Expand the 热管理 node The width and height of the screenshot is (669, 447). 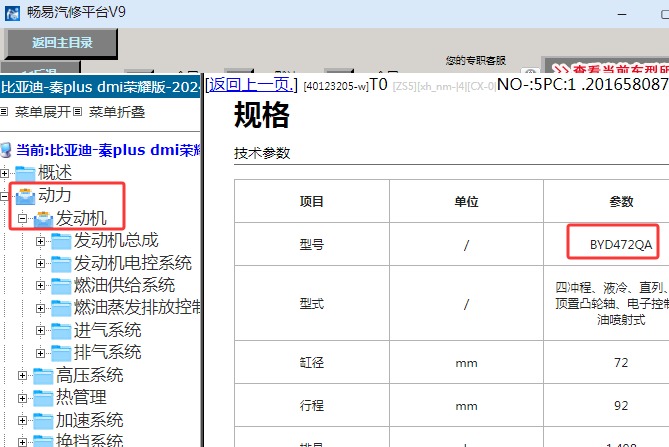pos(23,398)
